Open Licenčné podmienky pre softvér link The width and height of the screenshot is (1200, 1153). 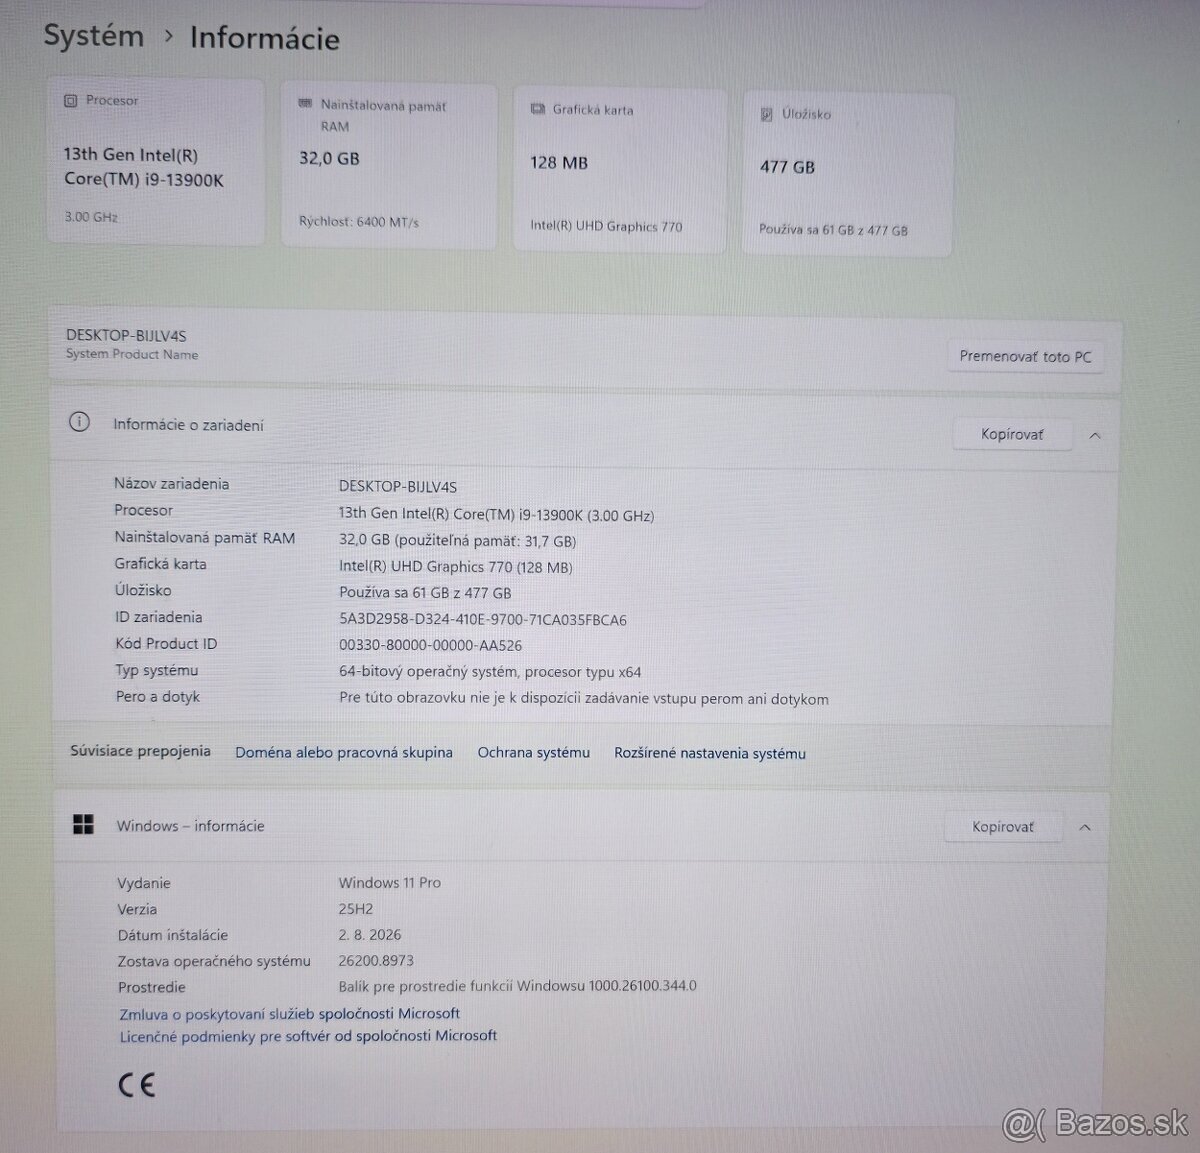[x=308, y=1036]
